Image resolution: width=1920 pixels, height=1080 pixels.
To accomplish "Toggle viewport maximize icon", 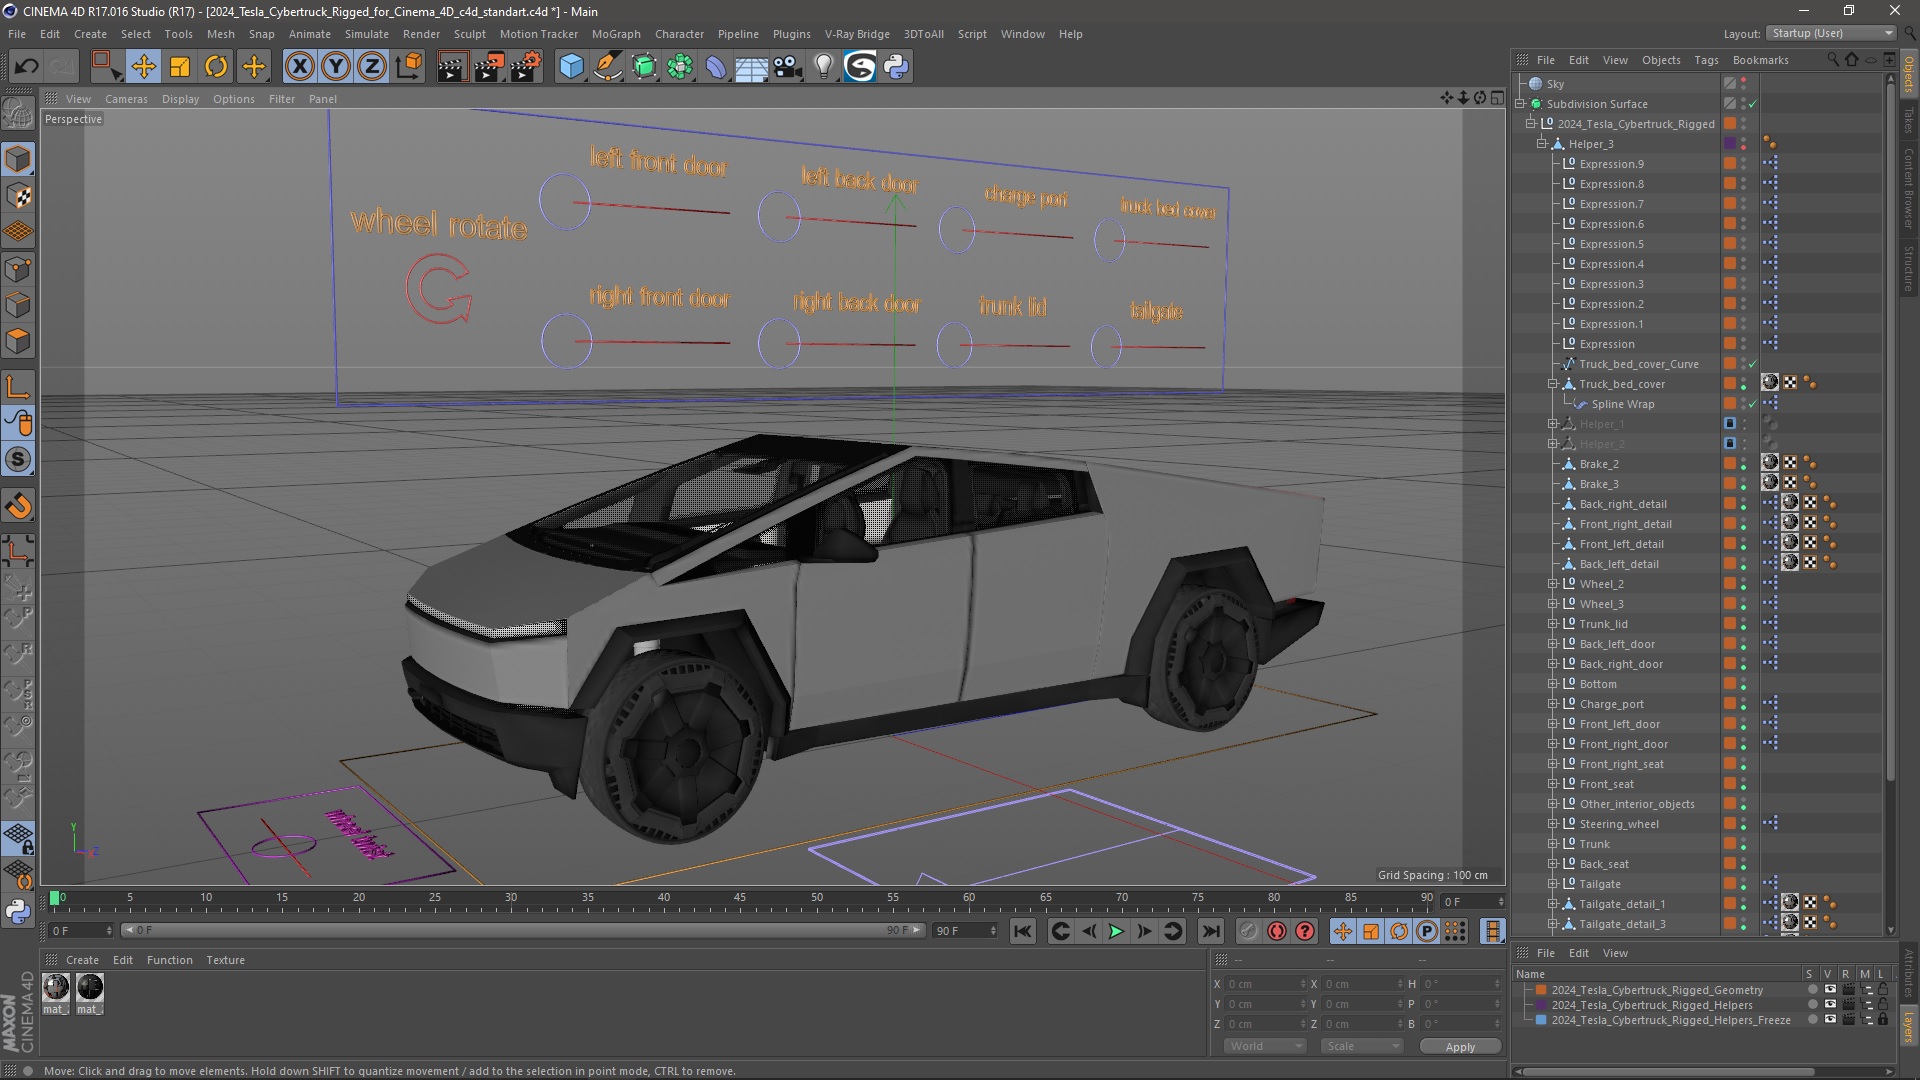I will pyautogui.click(x=1497, y=98).
